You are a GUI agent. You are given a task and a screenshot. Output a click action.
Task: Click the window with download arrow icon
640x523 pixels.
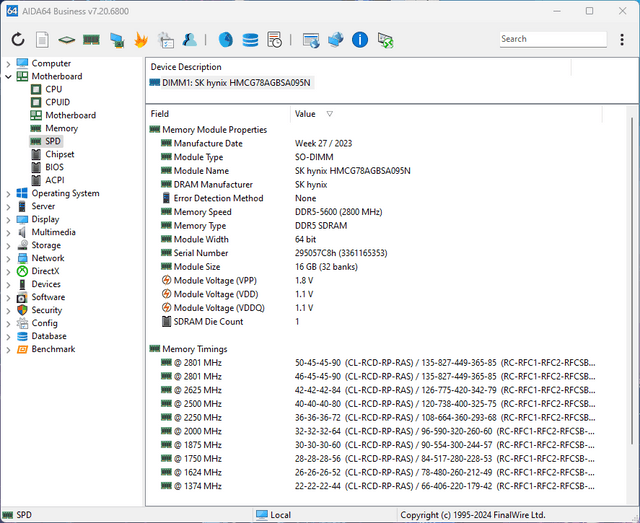pyautogui.click(x=311, y=40)
